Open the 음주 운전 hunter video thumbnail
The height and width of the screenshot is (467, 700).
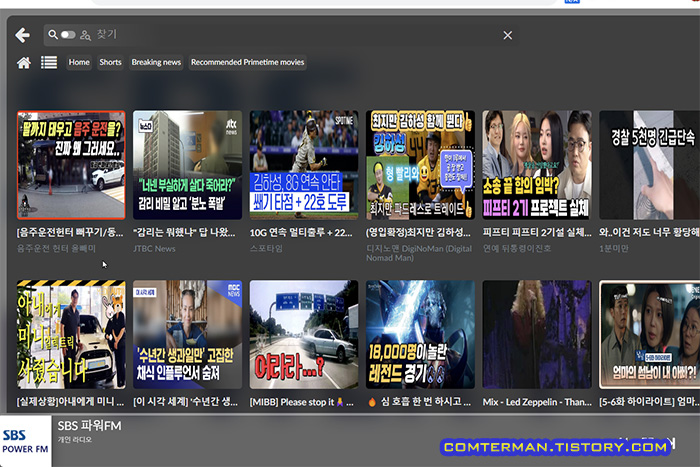tap(71, 165)
